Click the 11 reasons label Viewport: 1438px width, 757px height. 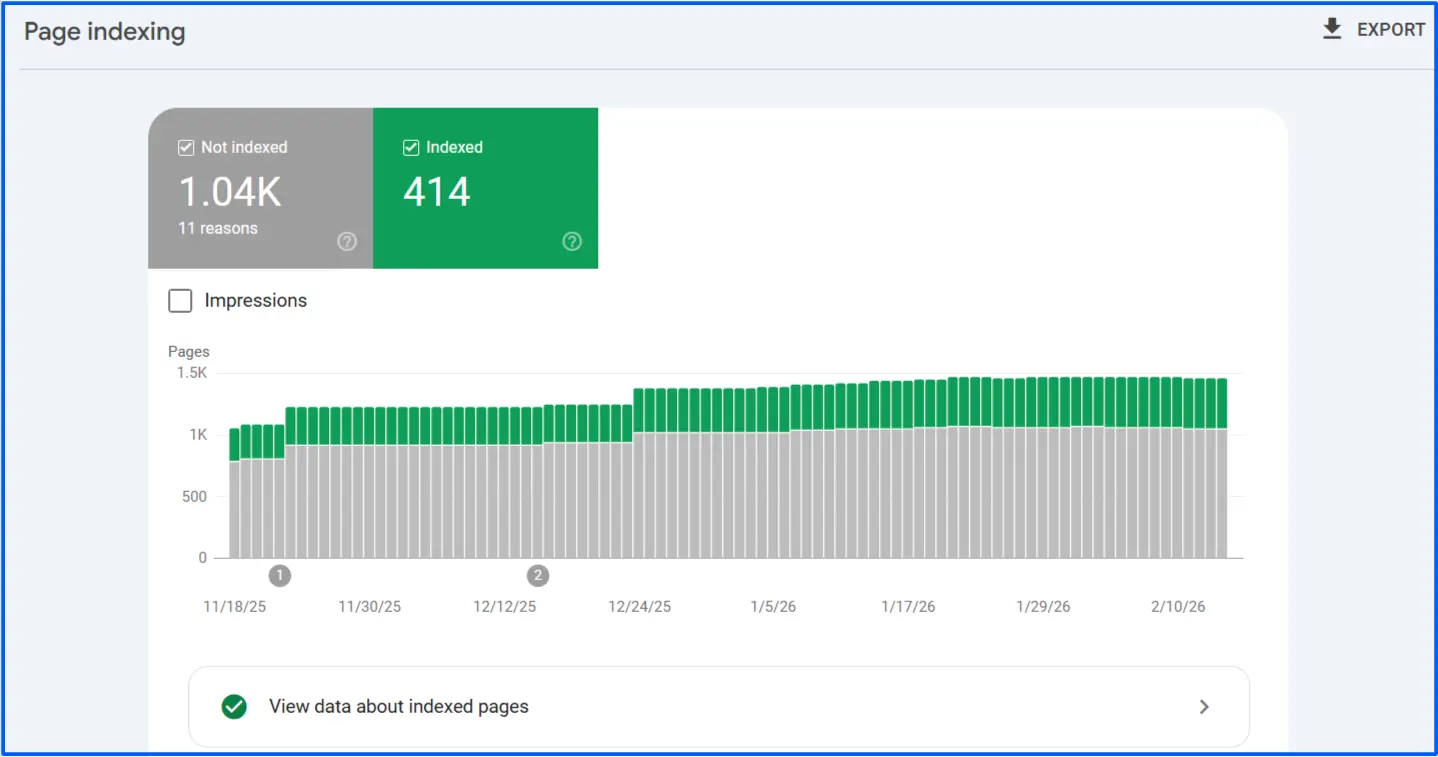point(218,228)
